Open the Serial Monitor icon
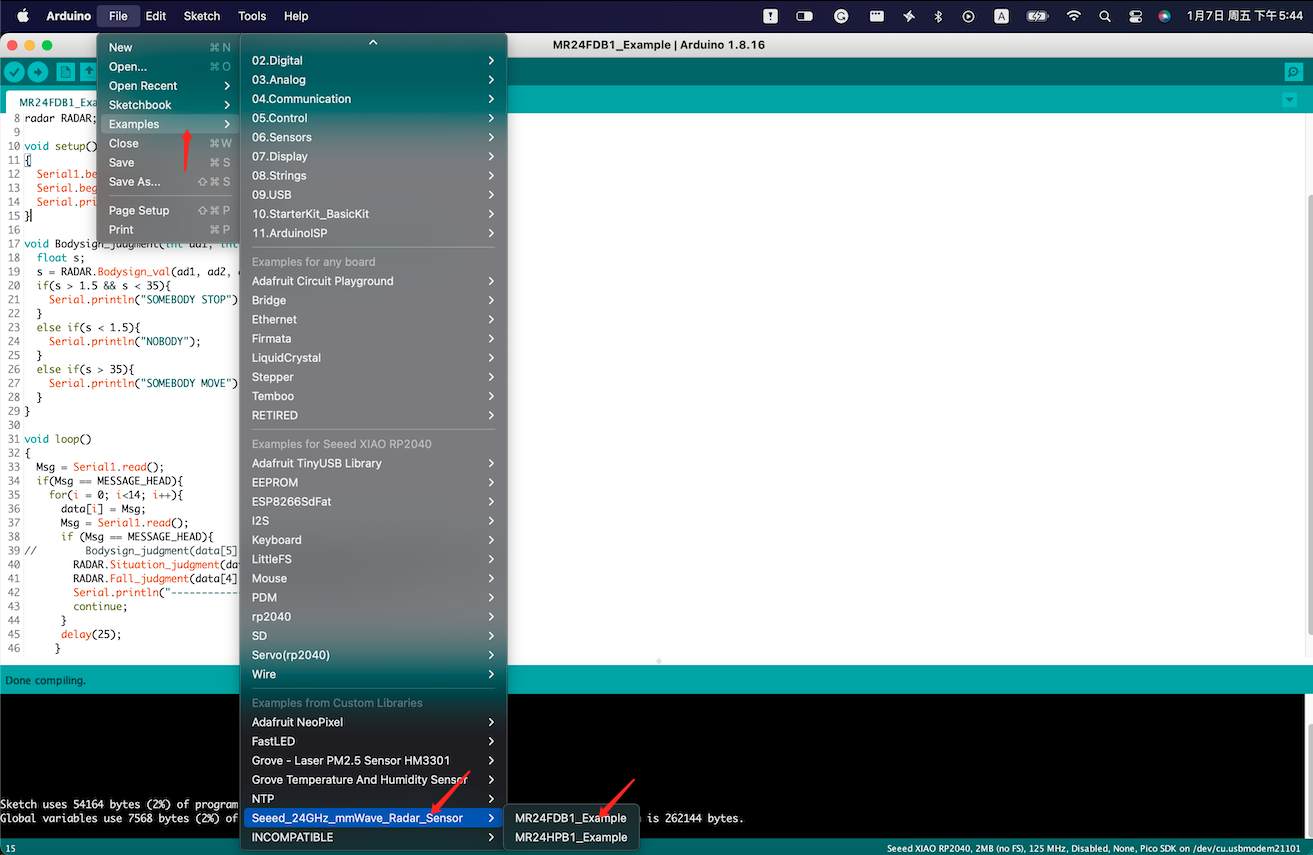Viewport: 1313px width, 855px height. pos(1293,72)
